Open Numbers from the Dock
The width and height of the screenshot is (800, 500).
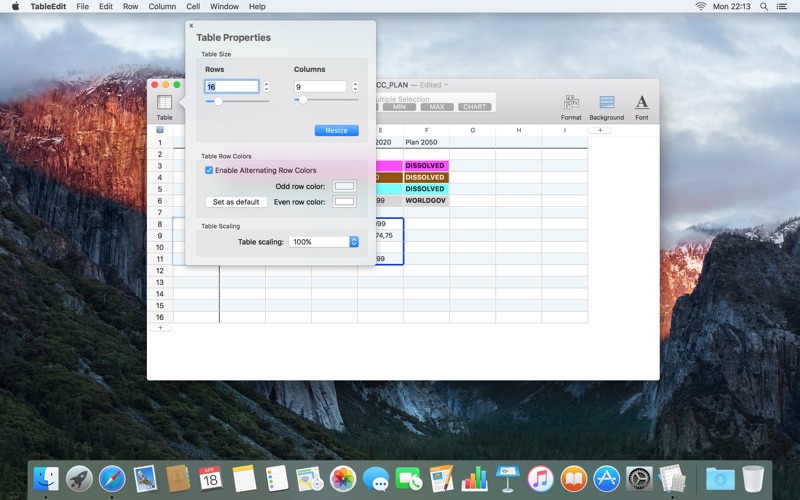(474, 479)
